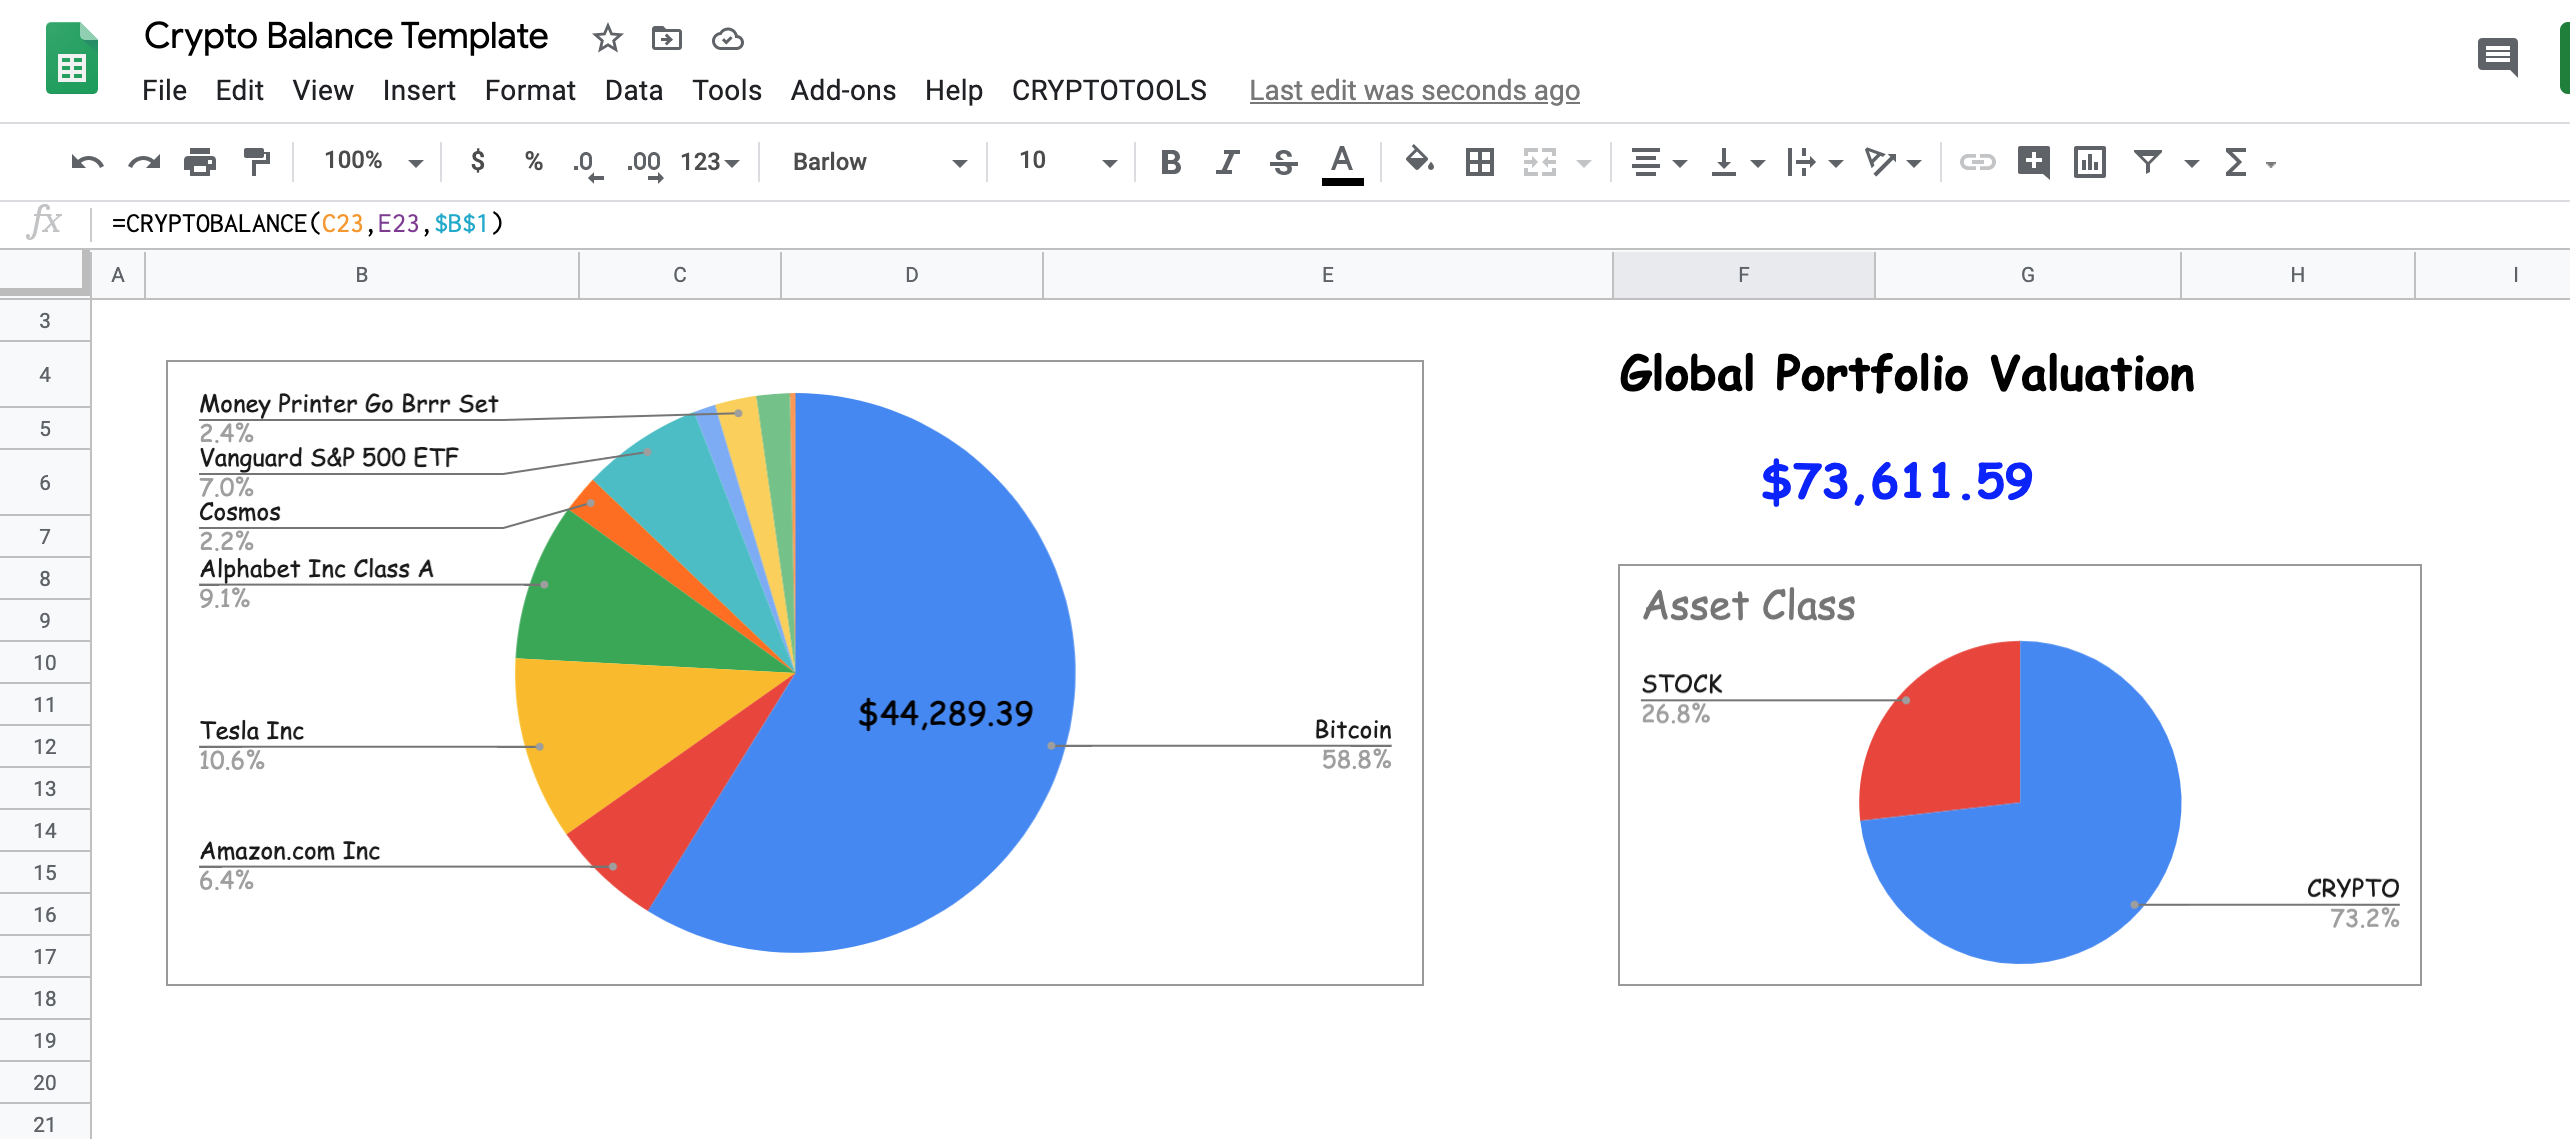Format as currency with dollar icon
Screen dimensions: 2570x1139
[x=478, y=161]
